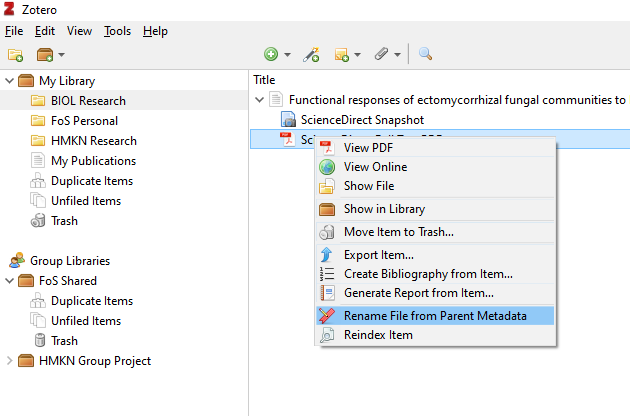The height and width of the screenshot is (416, 630).
Task: Click the View PDF menu icon
Action: tap(327, 148)
